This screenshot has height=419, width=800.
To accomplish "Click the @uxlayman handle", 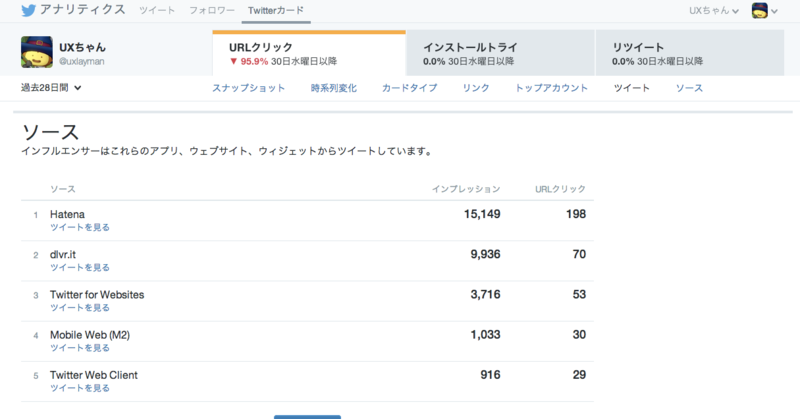I will pos(82,61).
